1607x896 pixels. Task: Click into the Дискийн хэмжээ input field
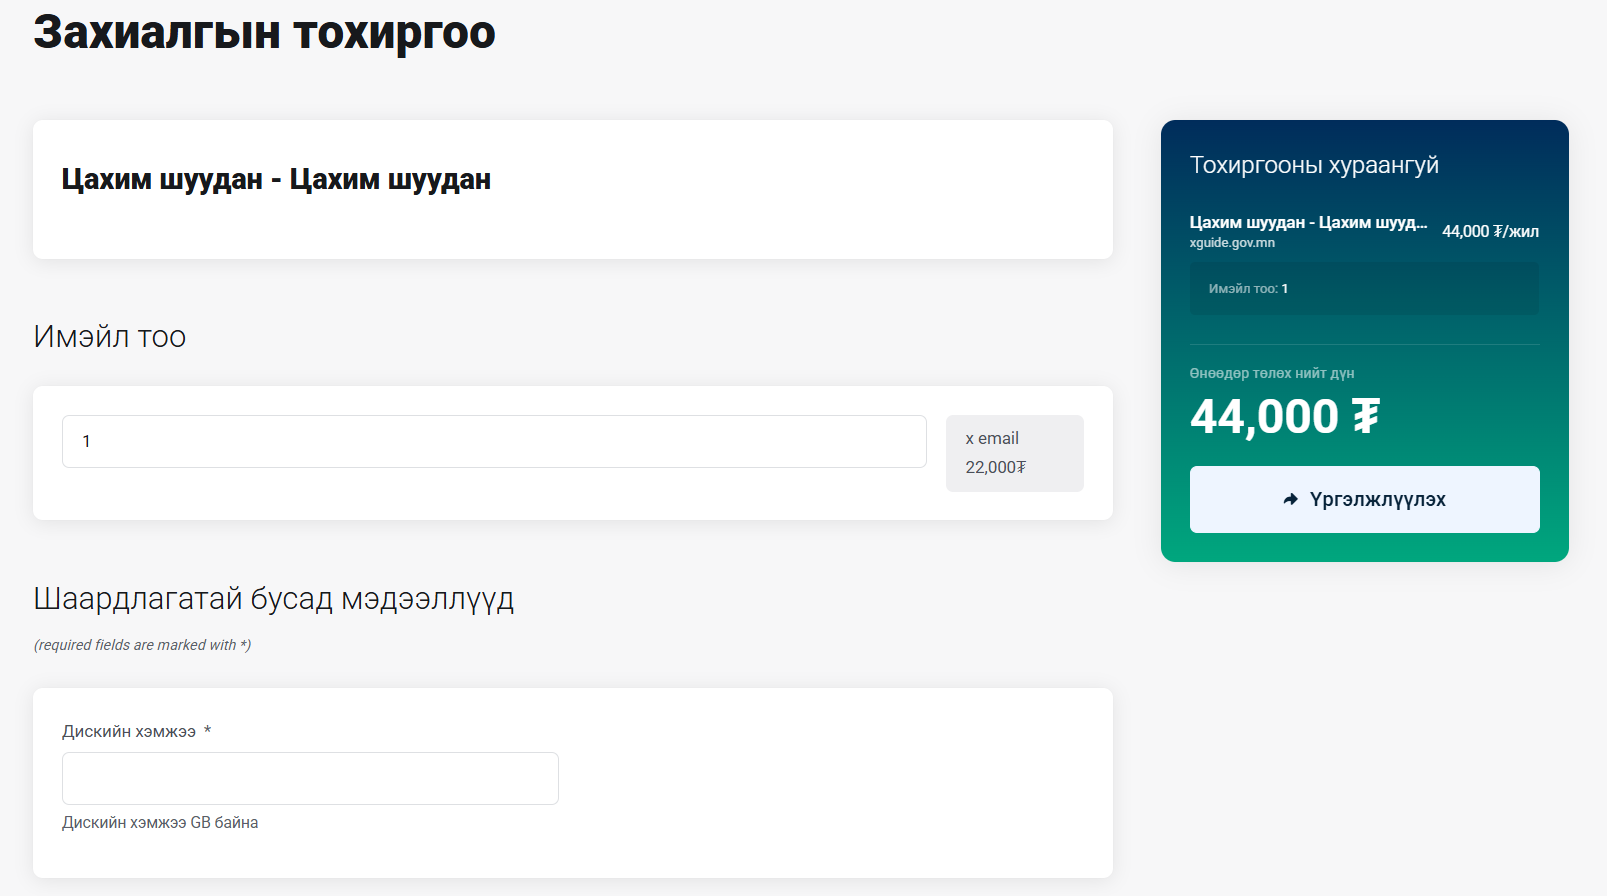tap(310, 778)
